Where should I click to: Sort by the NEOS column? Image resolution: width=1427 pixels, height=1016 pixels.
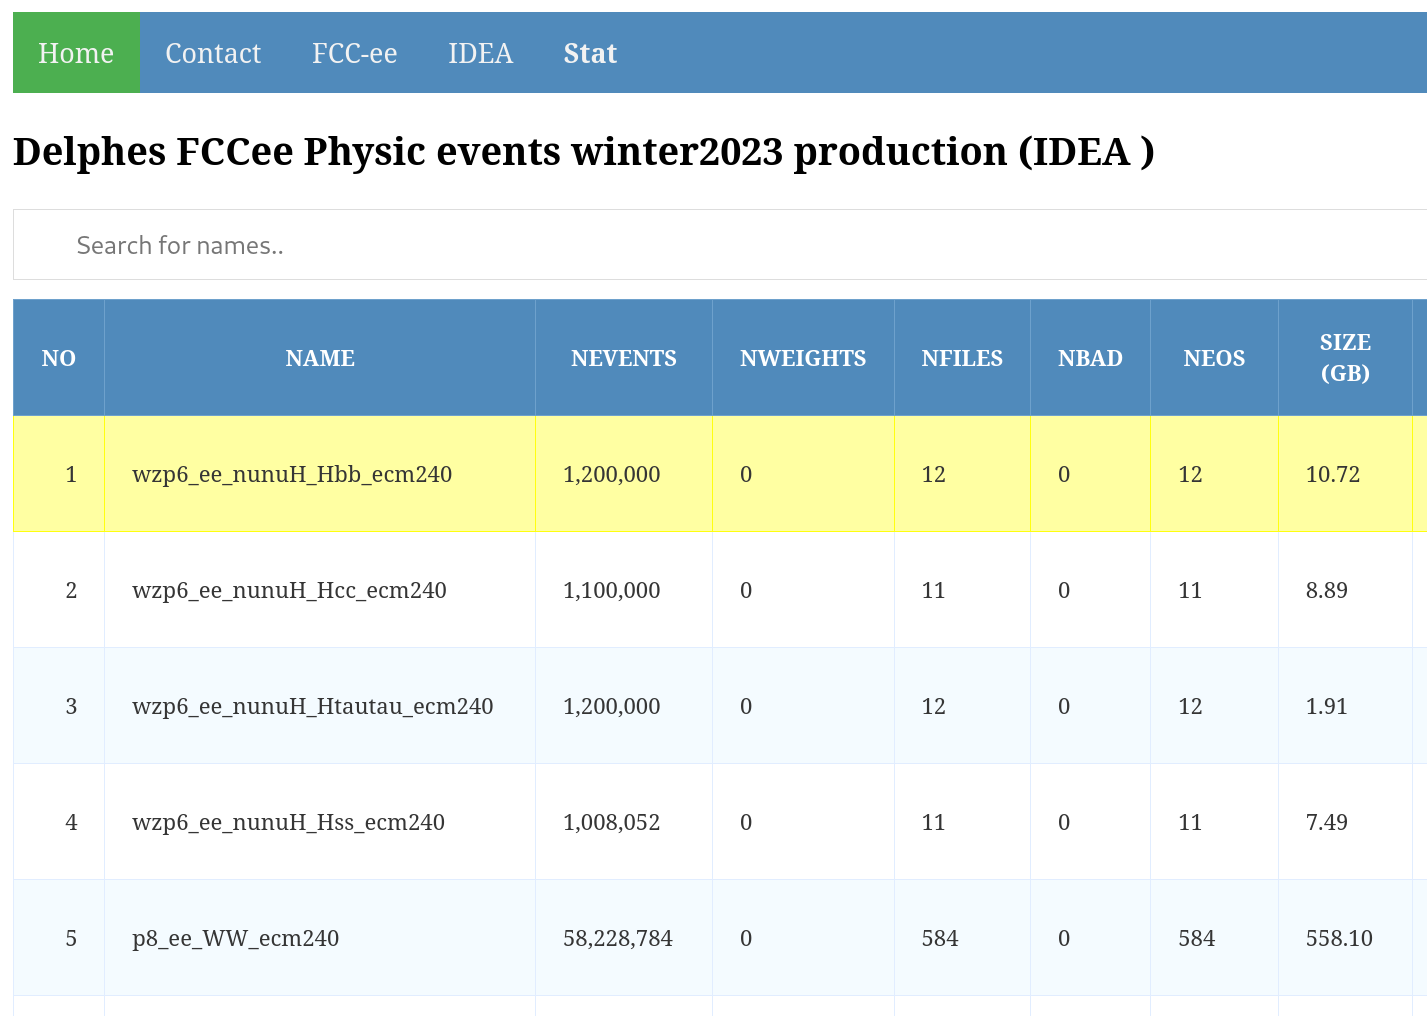coord(1214,358)
